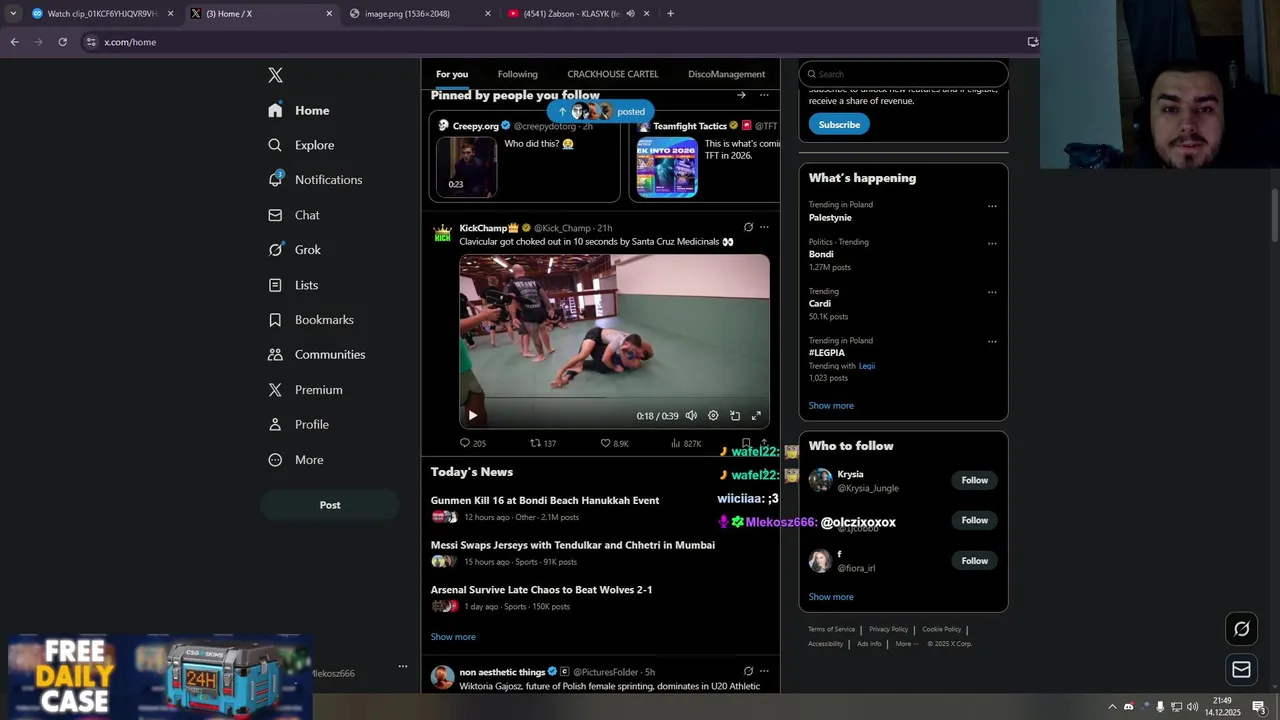Go back in browser
This screenshot has width=1280, height=720.
(x=14, y=42)
